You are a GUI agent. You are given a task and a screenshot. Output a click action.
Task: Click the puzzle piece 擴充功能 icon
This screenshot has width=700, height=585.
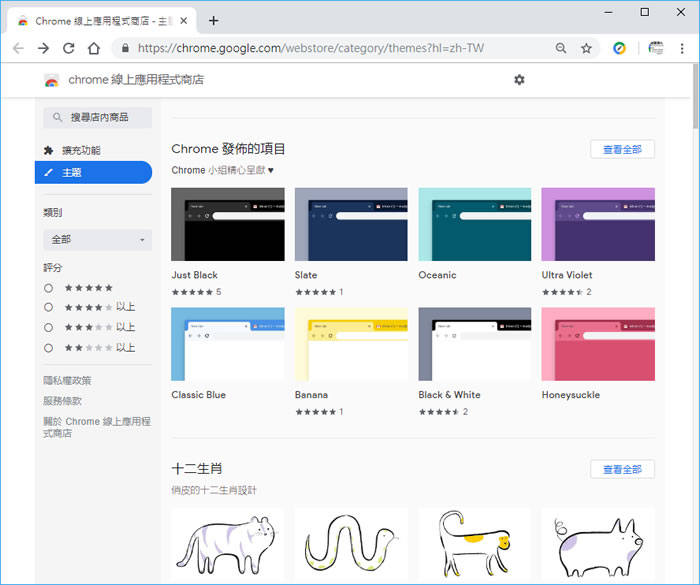(49, 150)
